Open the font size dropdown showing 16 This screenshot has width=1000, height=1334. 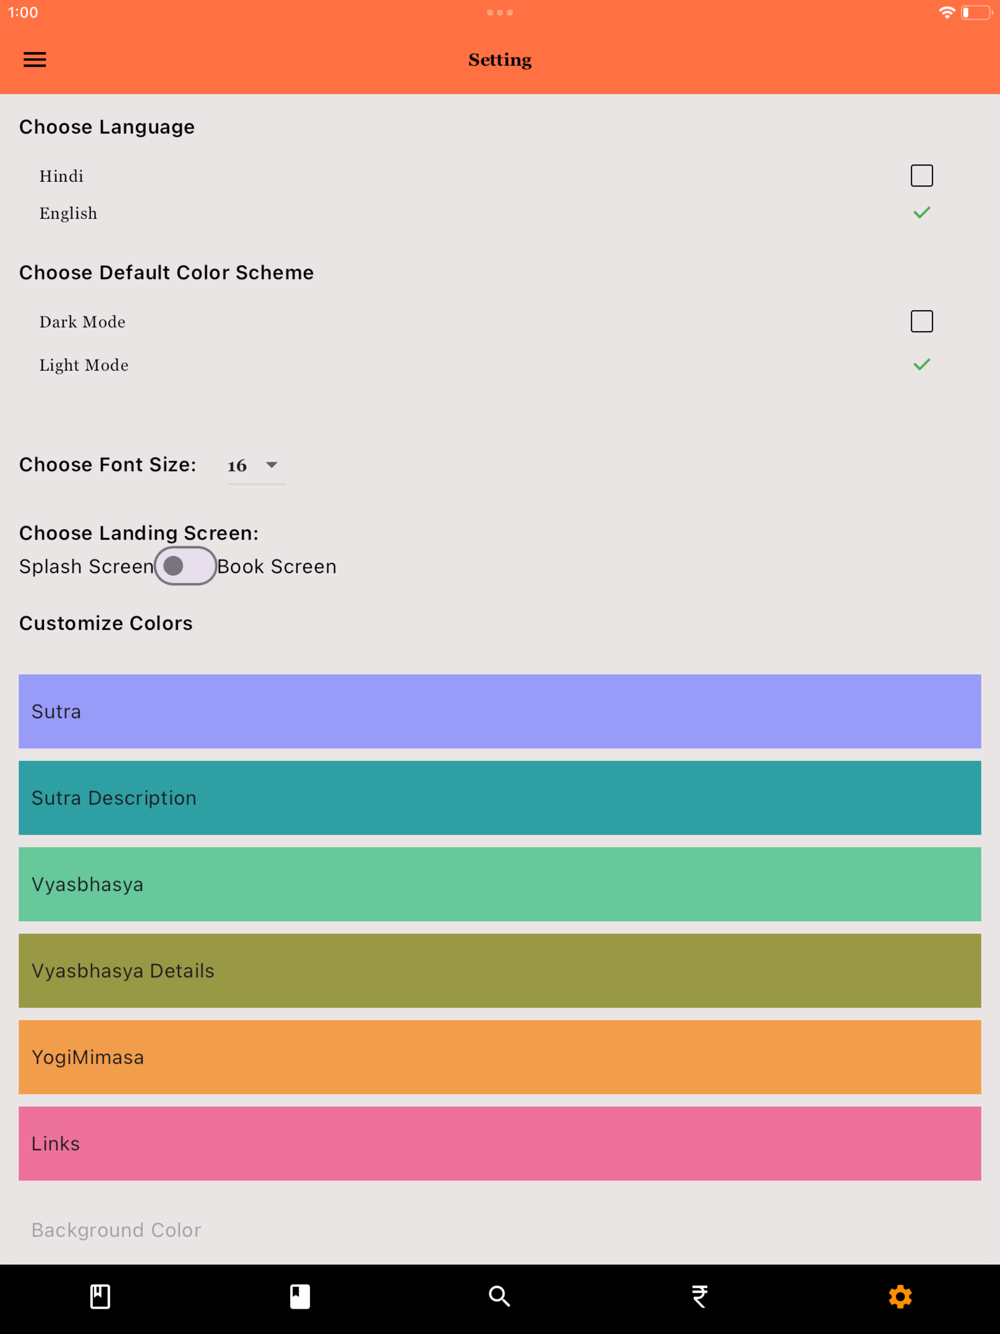[255, 465]
